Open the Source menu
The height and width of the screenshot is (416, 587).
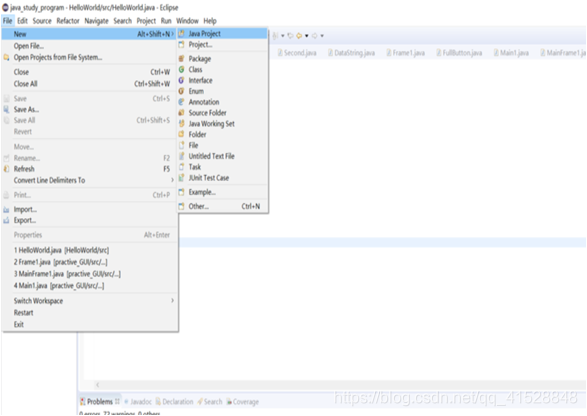click(42, 21)
